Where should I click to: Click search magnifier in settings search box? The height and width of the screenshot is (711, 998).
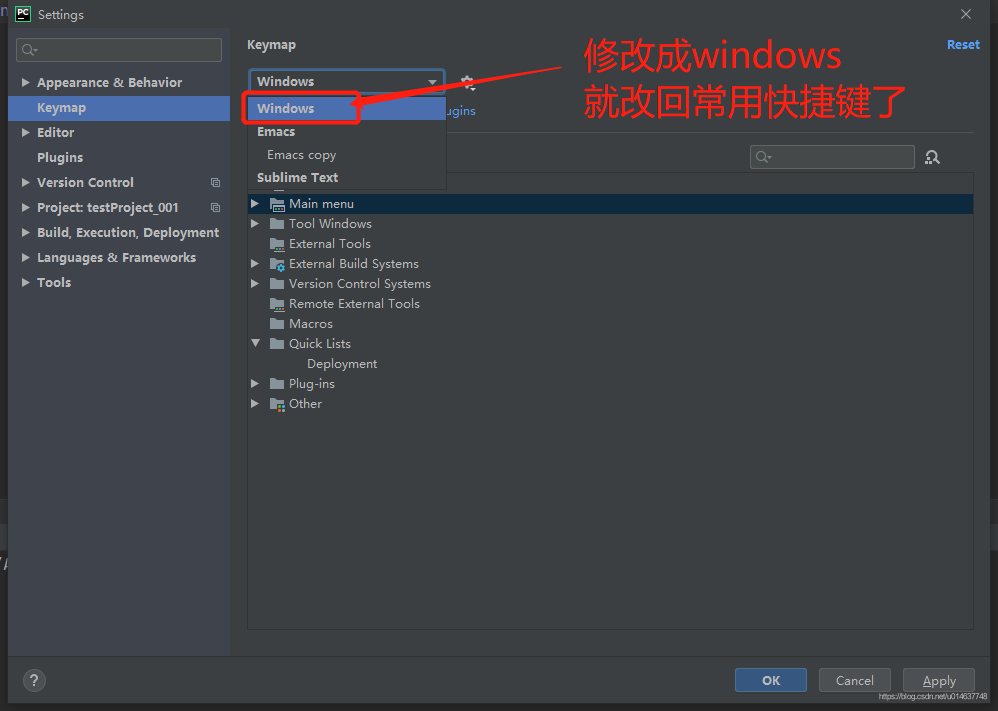point(29,50)
